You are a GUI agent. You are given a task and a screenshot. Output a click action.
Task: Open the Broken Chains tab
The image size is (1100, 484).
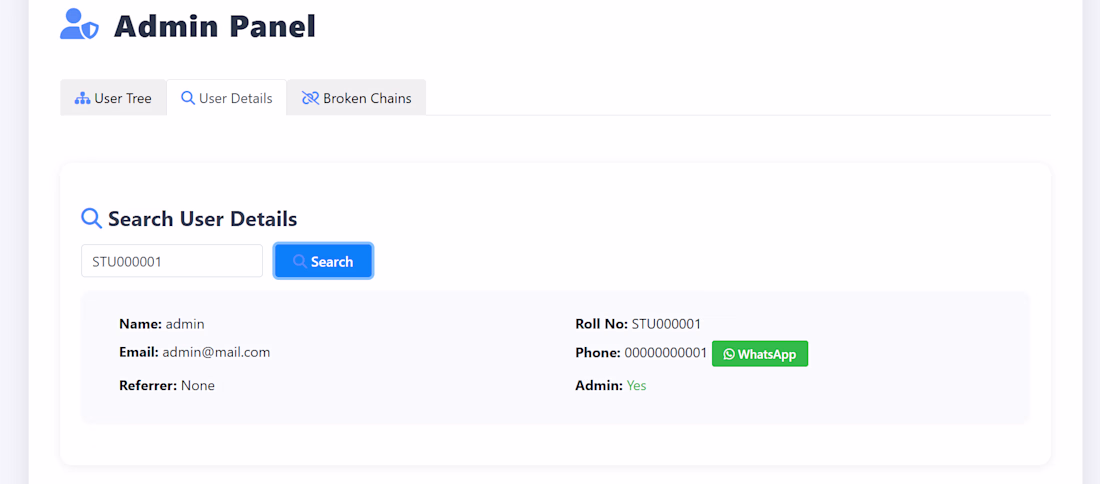coord(356,98)
